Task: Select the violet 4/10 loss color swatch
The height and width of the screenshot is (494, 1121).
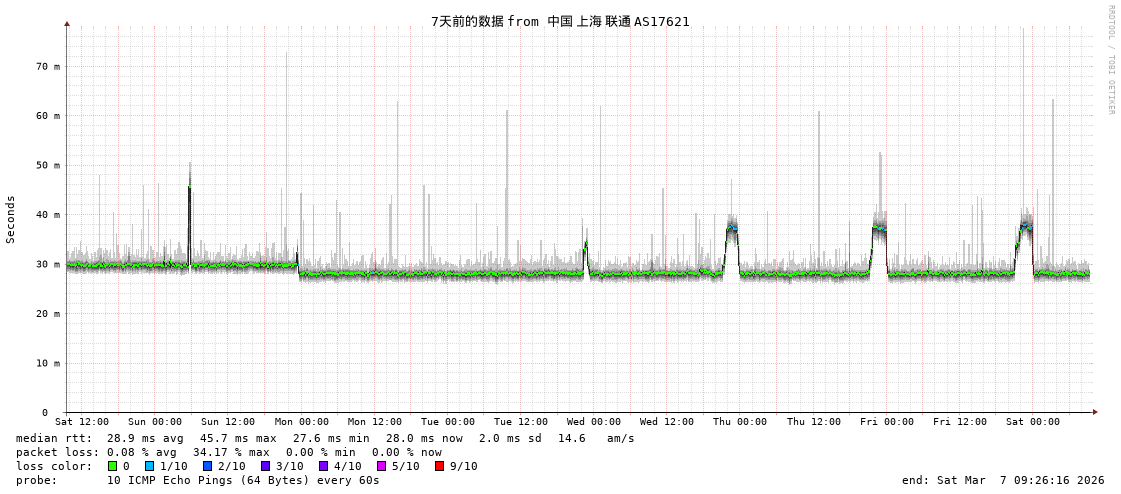Action: [x=323, y=466]
